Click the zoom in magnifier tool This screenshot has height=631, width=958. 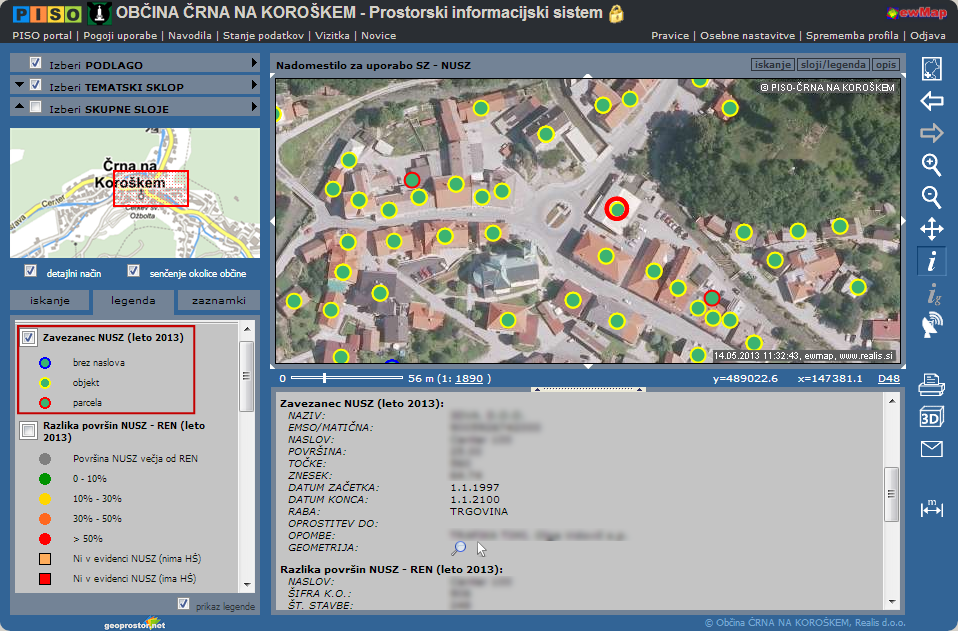click(x=931, y=165)
